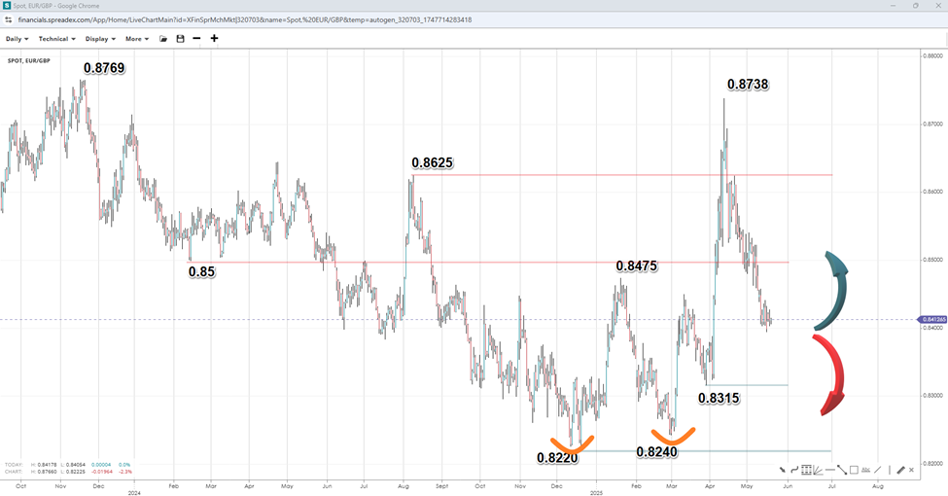This screenshot has height=496, width=948.
Task: Close the drawing toolbar with the X
Action: click(911, 470)
